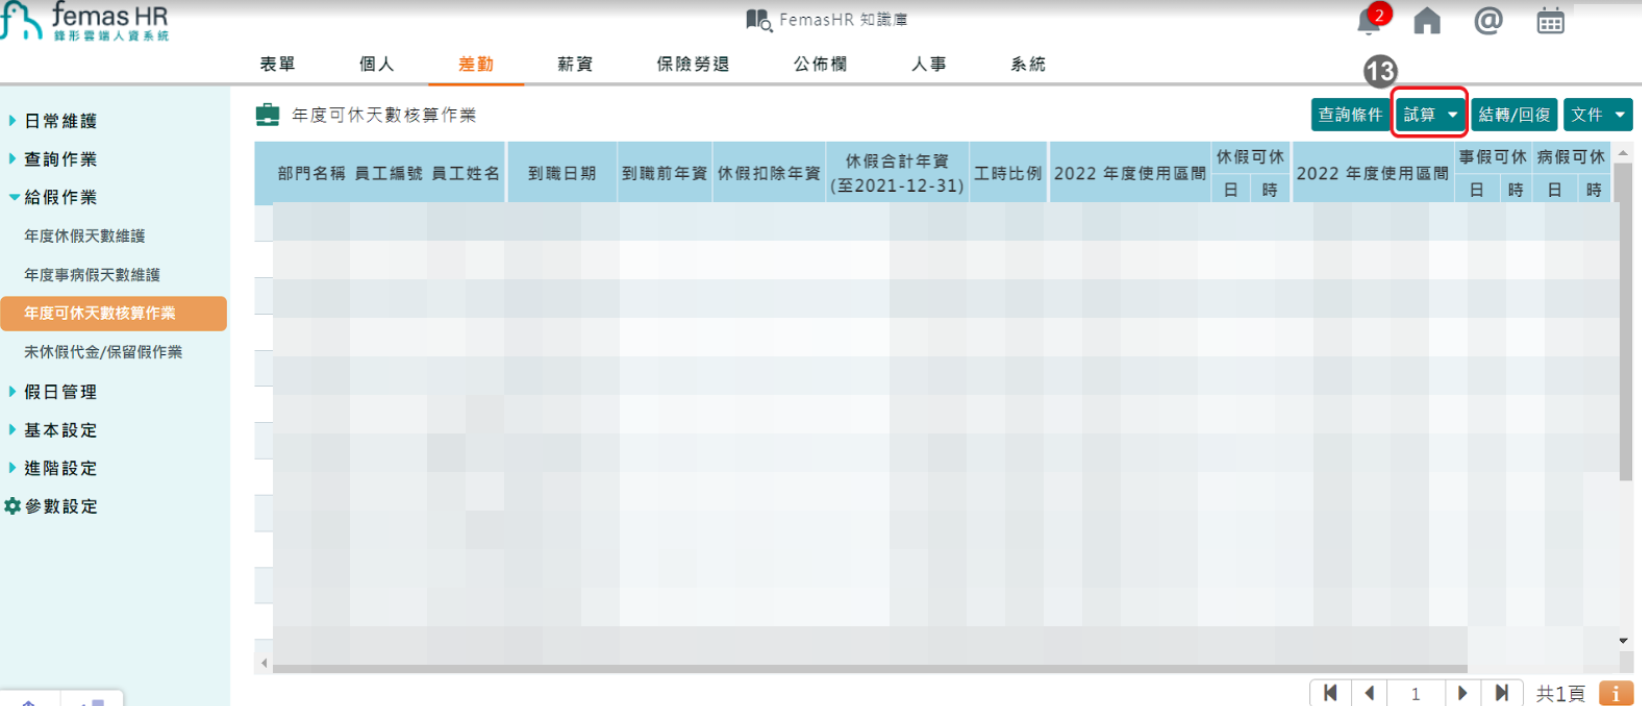Open 參數設定 in the sidebar

coord(61,506)
